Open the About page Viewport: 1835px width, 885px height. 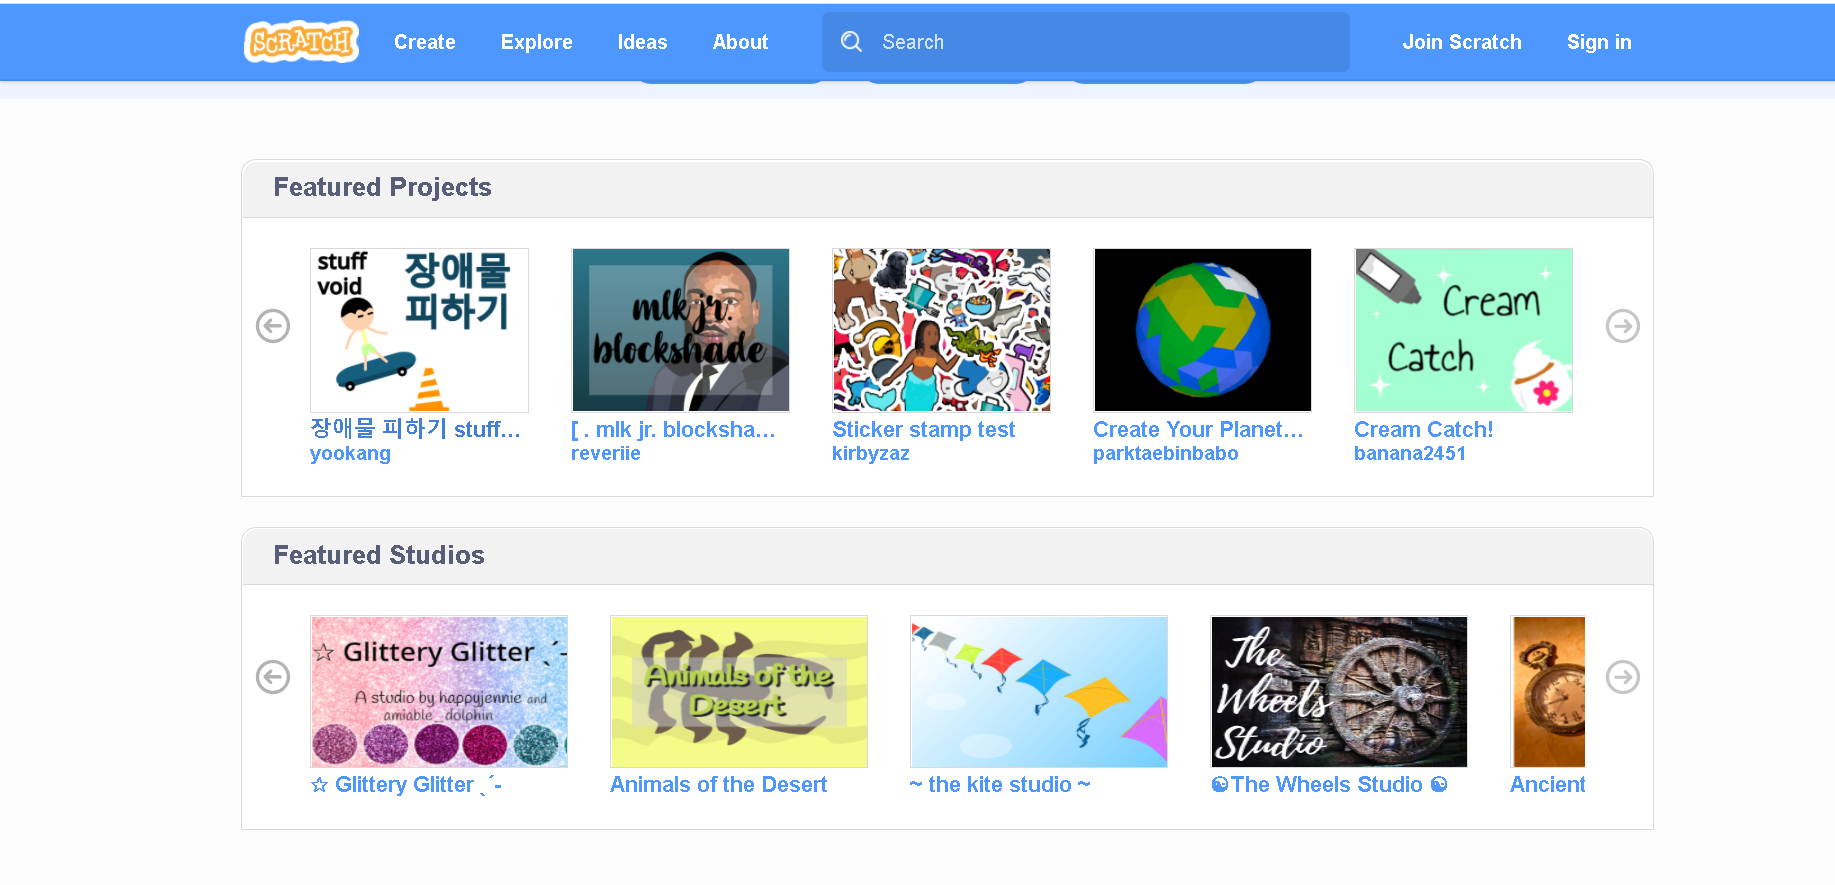click(740, 42)
